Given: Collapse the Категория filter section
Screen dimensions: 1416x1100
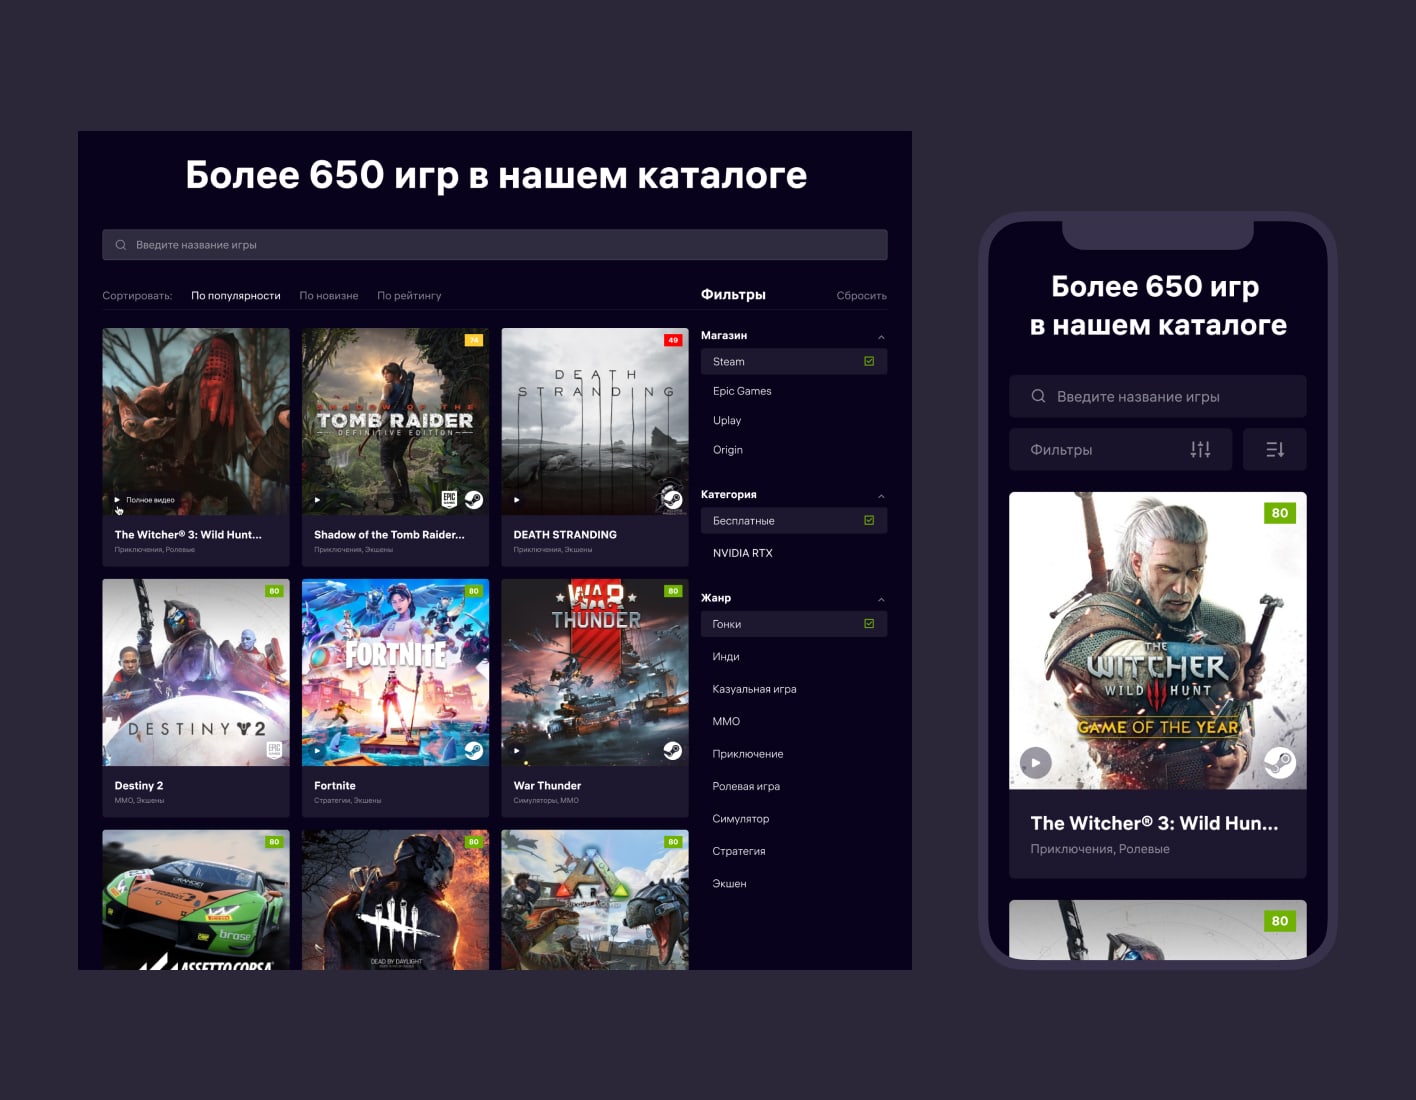Looking at the screenshot, I should point(881,496).
